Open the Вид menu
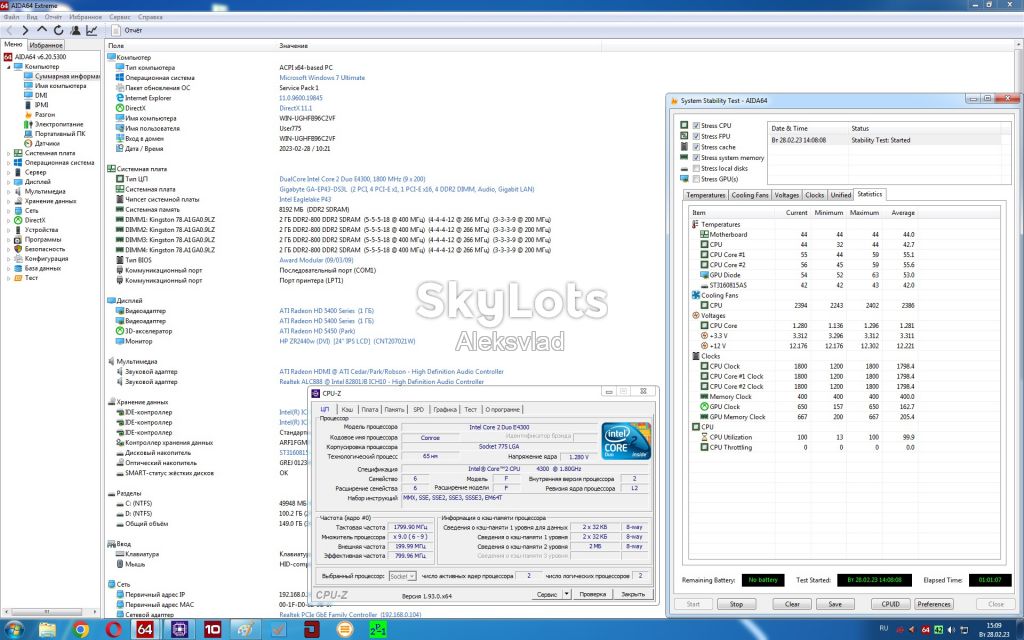Screen dimensions: 1024x640 tap(31, 17)
